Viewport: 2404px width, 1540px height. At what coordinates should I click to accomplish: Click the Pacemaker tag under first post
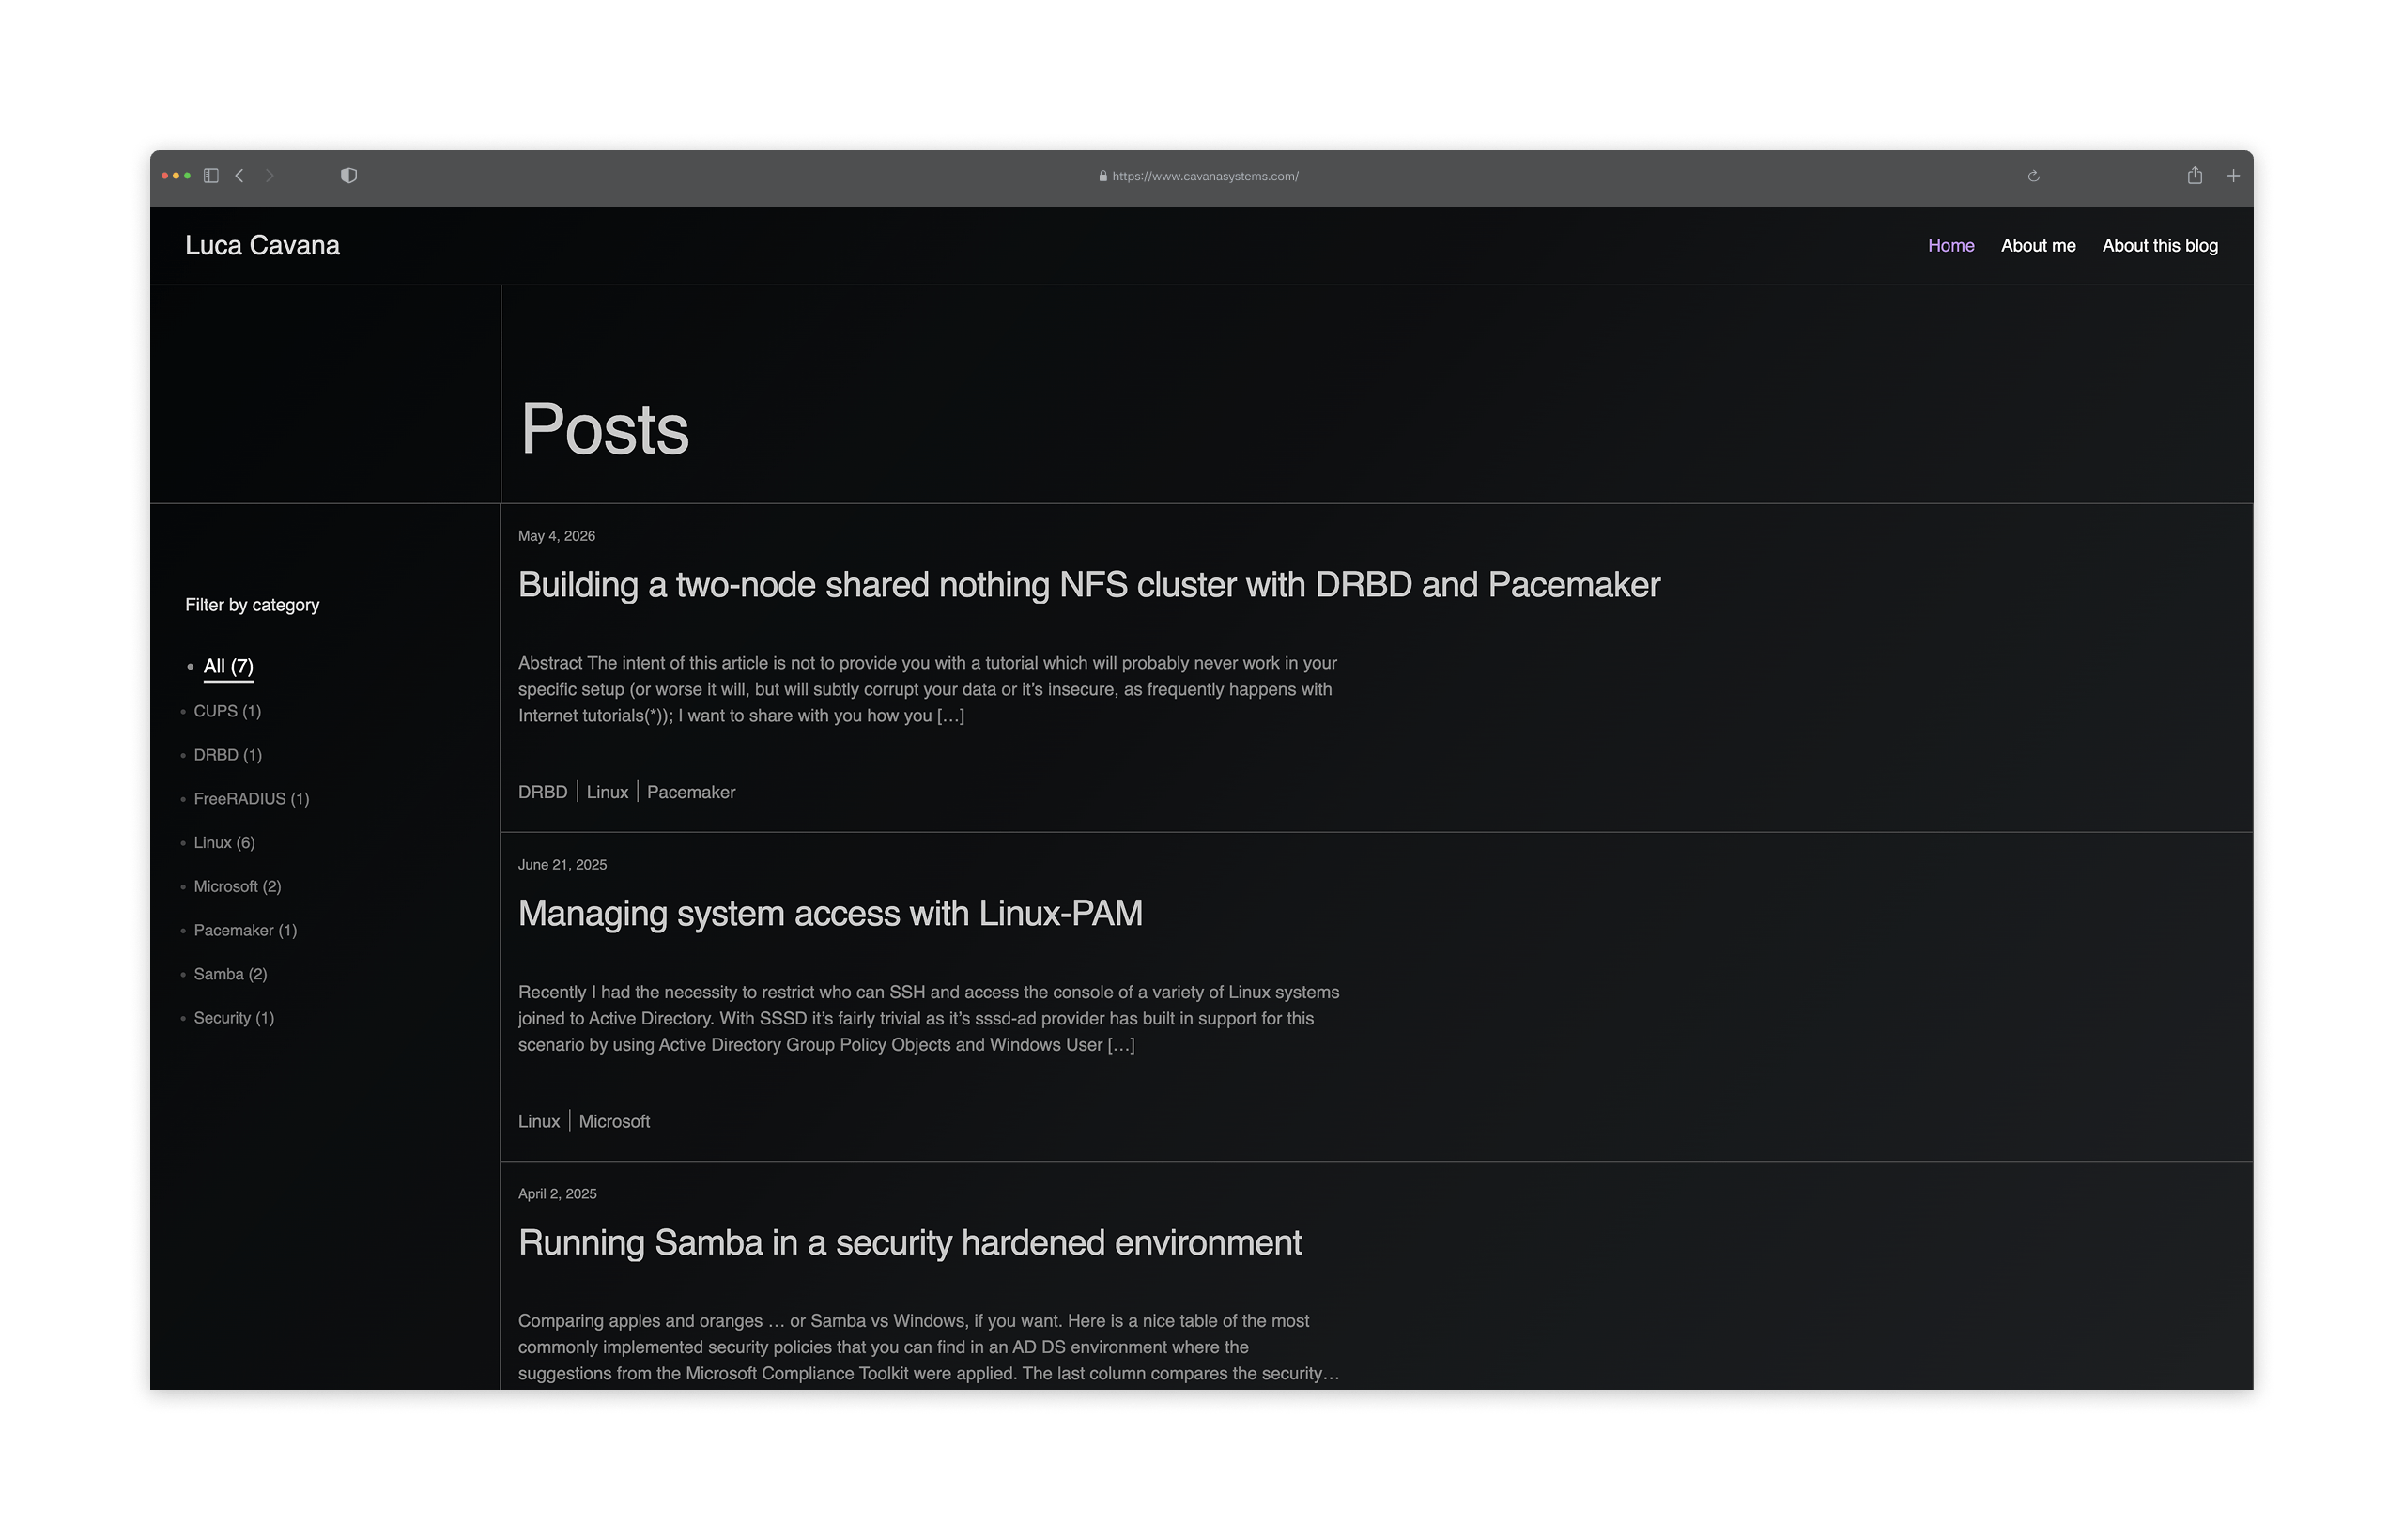point(691,792)
